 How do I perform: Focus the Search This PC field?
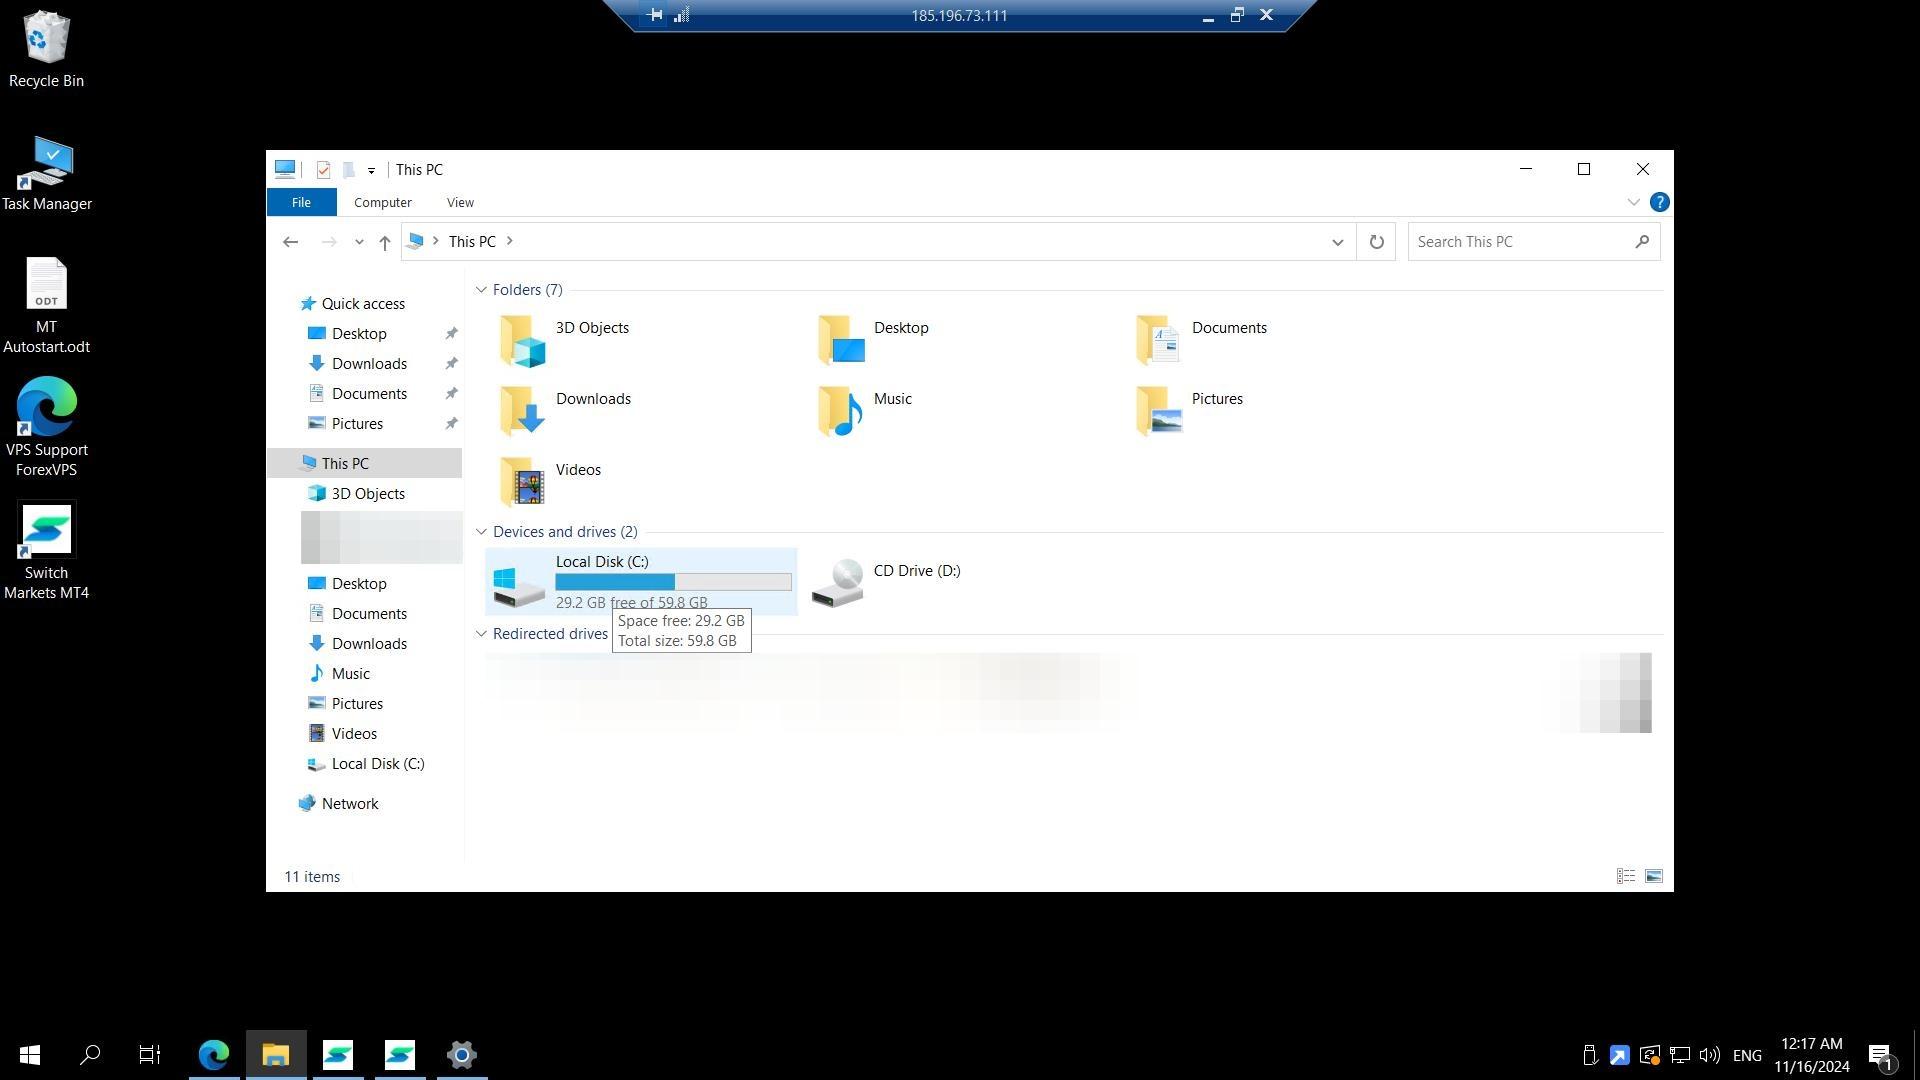tap(1533, 242)
